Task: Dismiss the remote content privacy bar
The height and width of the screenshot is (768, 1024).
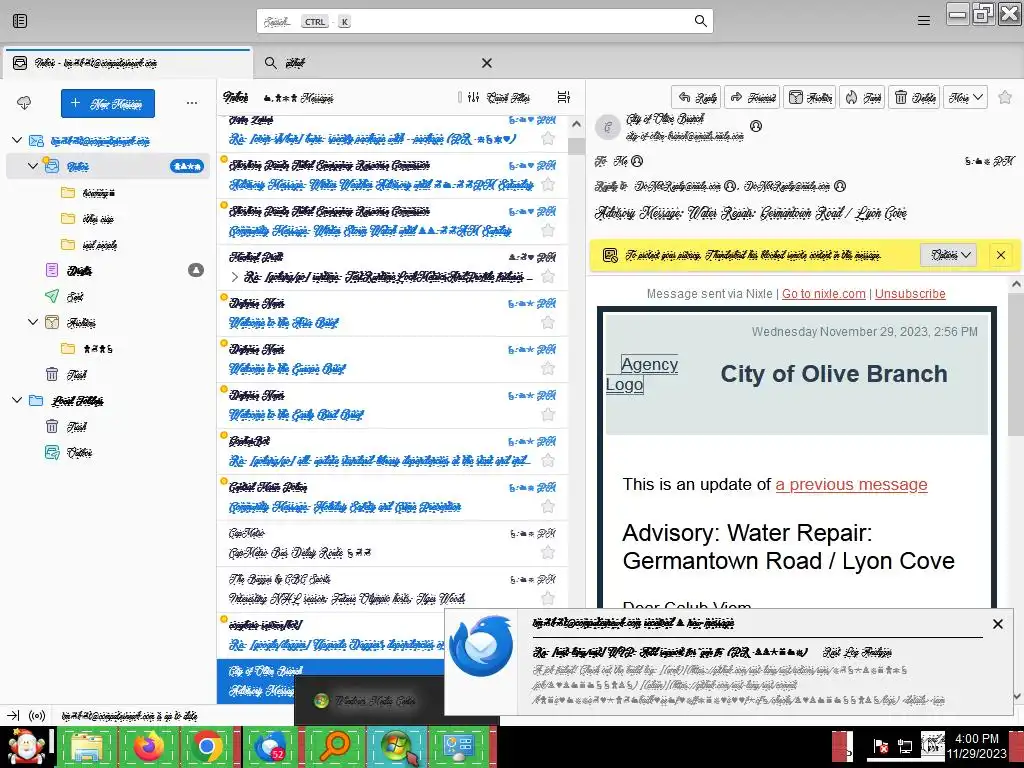Action: tap(1000, 255)
